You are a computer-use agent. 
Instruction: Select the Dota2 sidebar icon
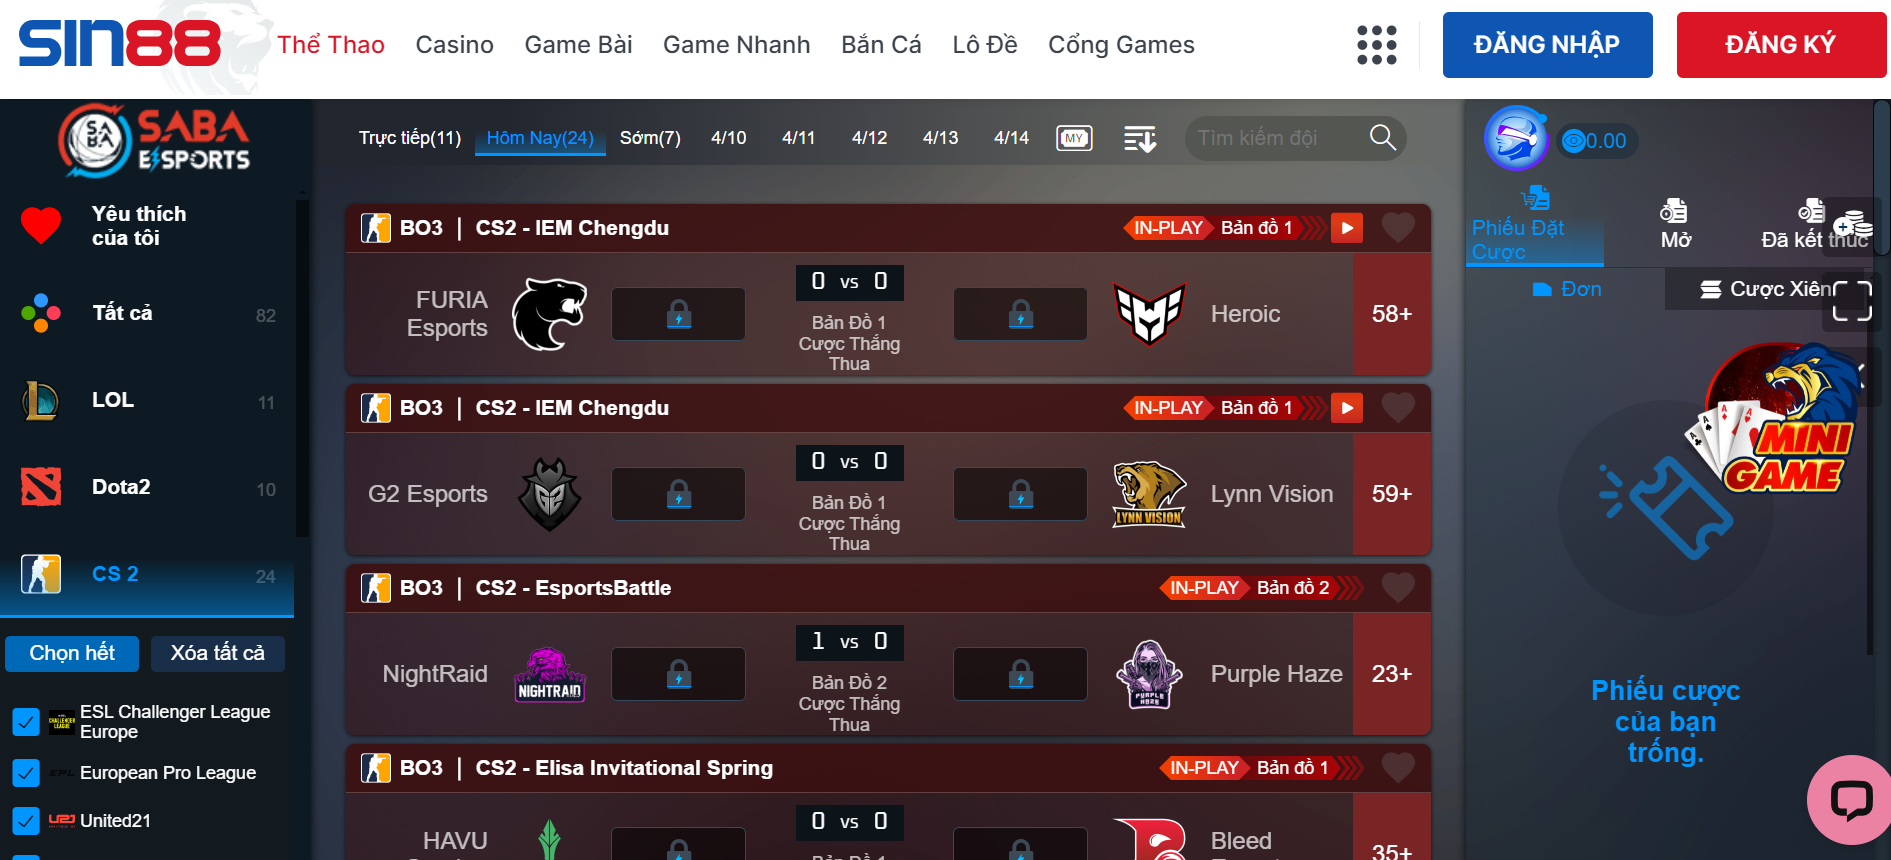click(x=41, y=487)
